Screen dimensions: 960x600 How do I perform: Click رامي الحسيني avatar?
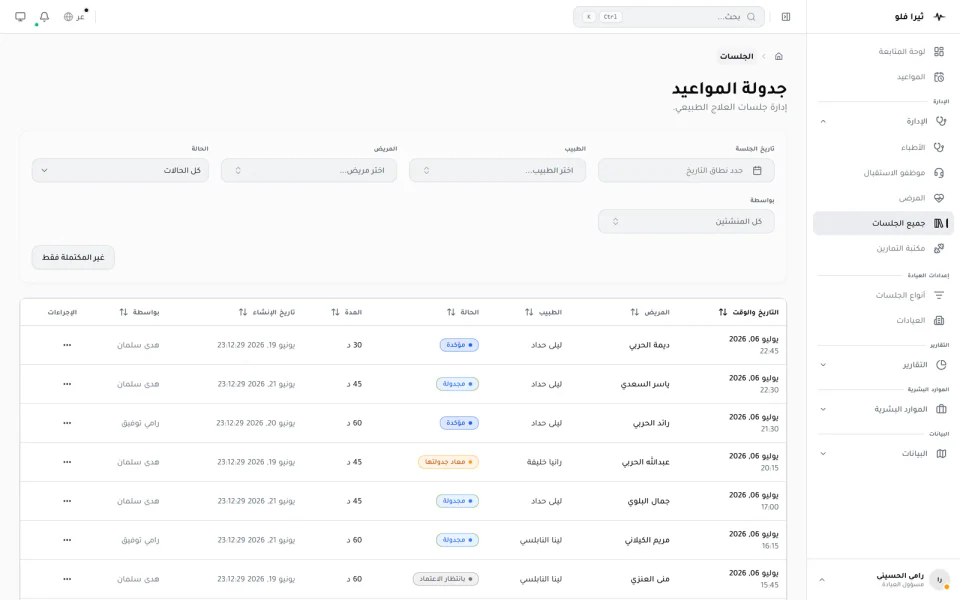coord(939,579)
